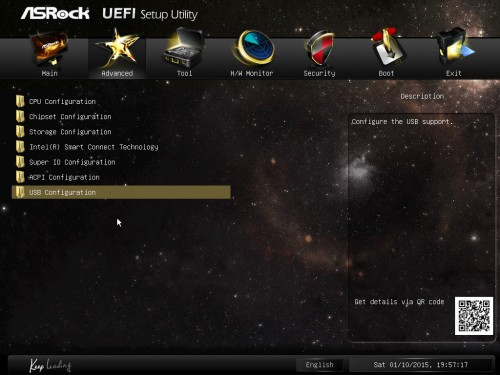Click the H/W Monitor radar icon
The width and height of the screenshot is (500, 375).
[253, 48]
